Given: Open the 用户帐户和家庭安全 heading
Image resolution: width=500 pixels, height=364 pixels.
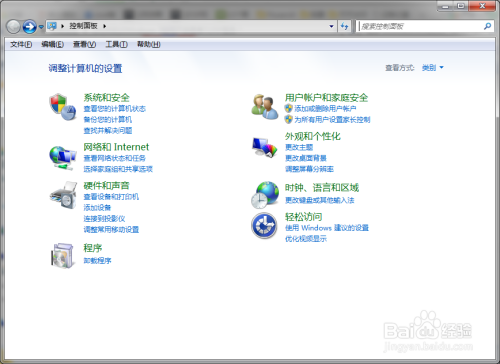Looking at the screenshot, I should [326, 98].
